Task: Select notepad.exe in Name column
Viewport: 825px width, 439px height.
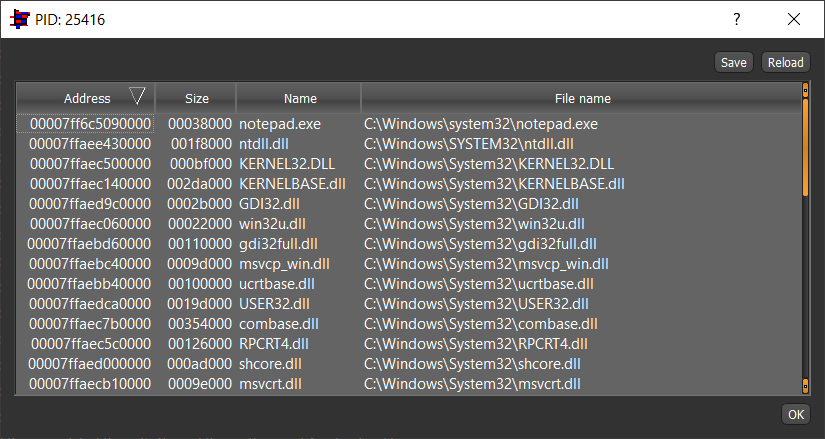Action: click(280, 124)
